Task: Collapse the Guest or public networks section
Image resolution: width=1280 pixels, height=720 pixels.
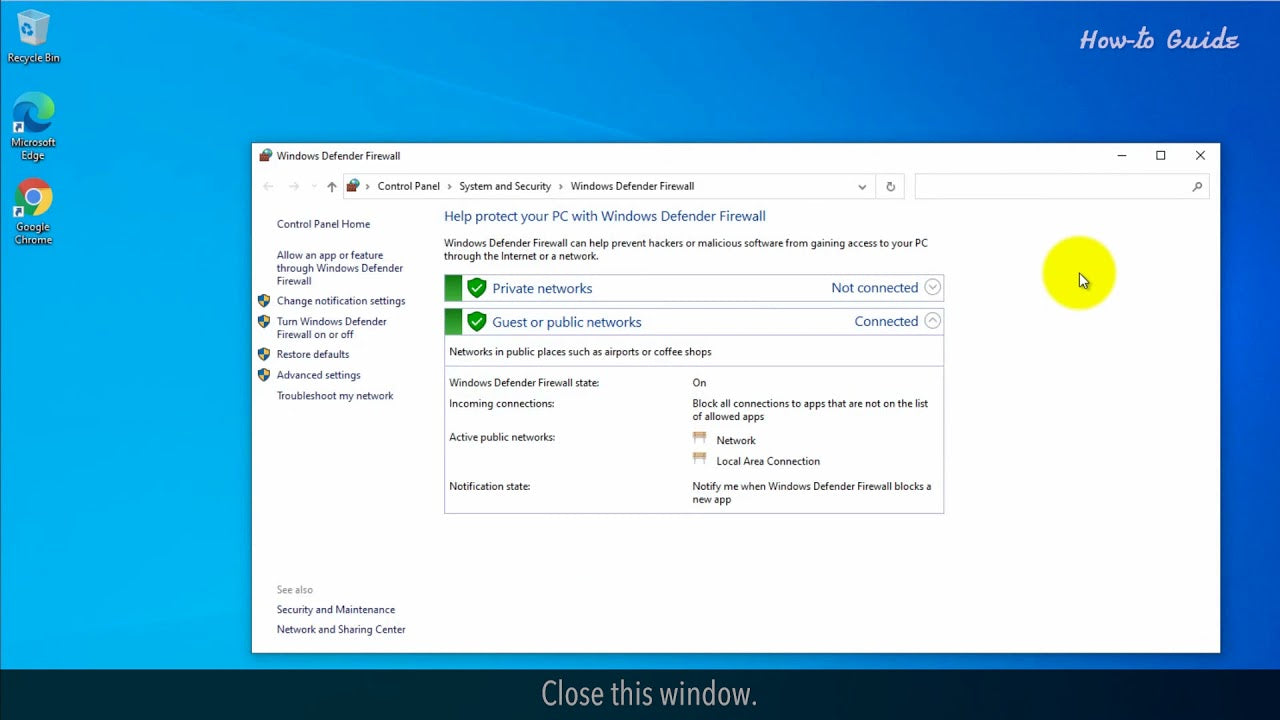Action: pyautogui.click(x=932, y=322)
